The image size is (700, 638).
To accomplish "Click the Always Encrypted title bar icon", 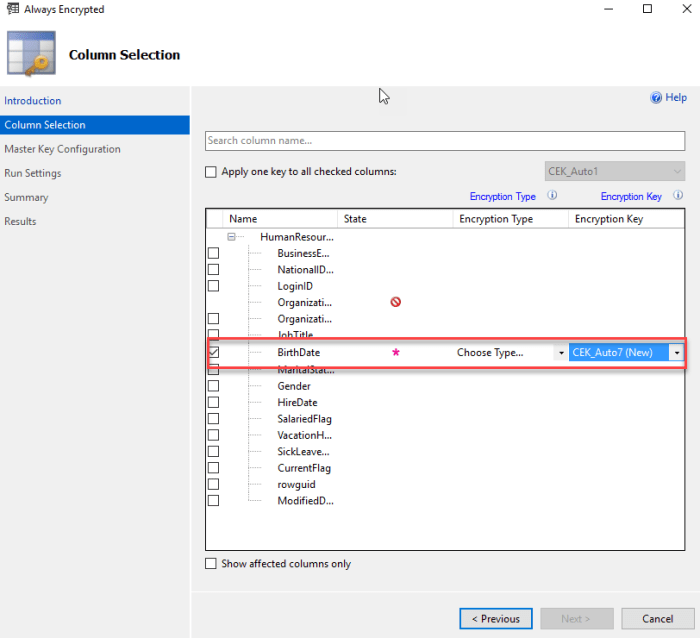I will point(11,10).
